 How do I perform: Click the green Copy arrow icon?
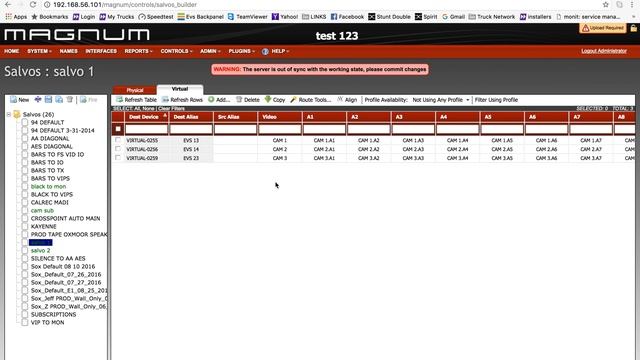click(x=268, y=100)
